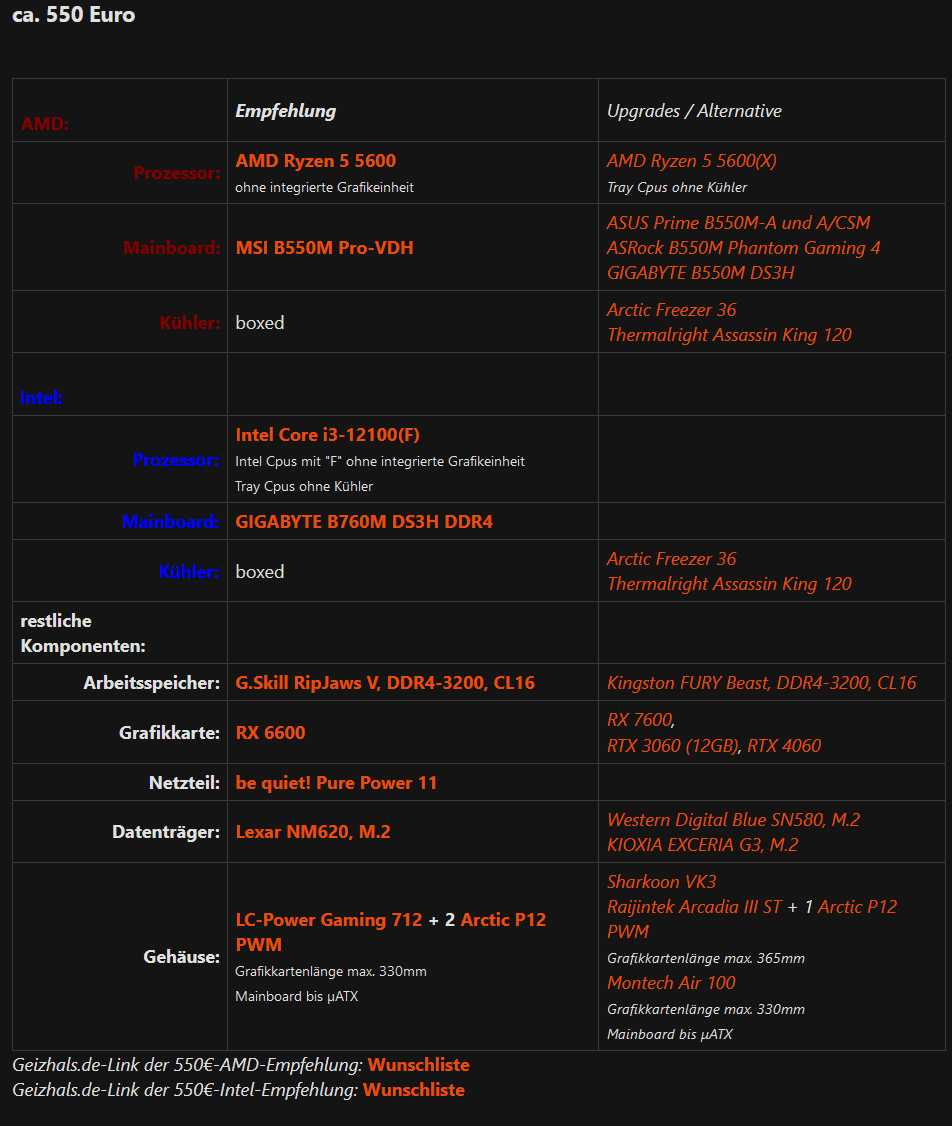Open Arctic Freezer 36 link in AMD cooler row

671,310
